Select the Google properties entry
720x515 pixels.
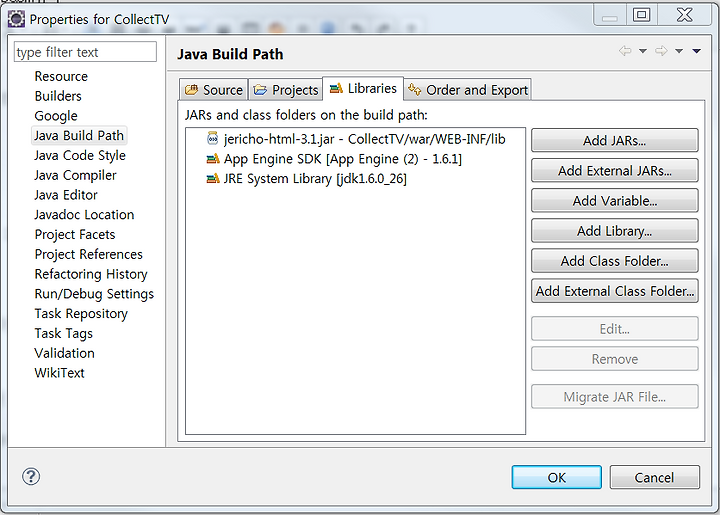click(56, 116)
